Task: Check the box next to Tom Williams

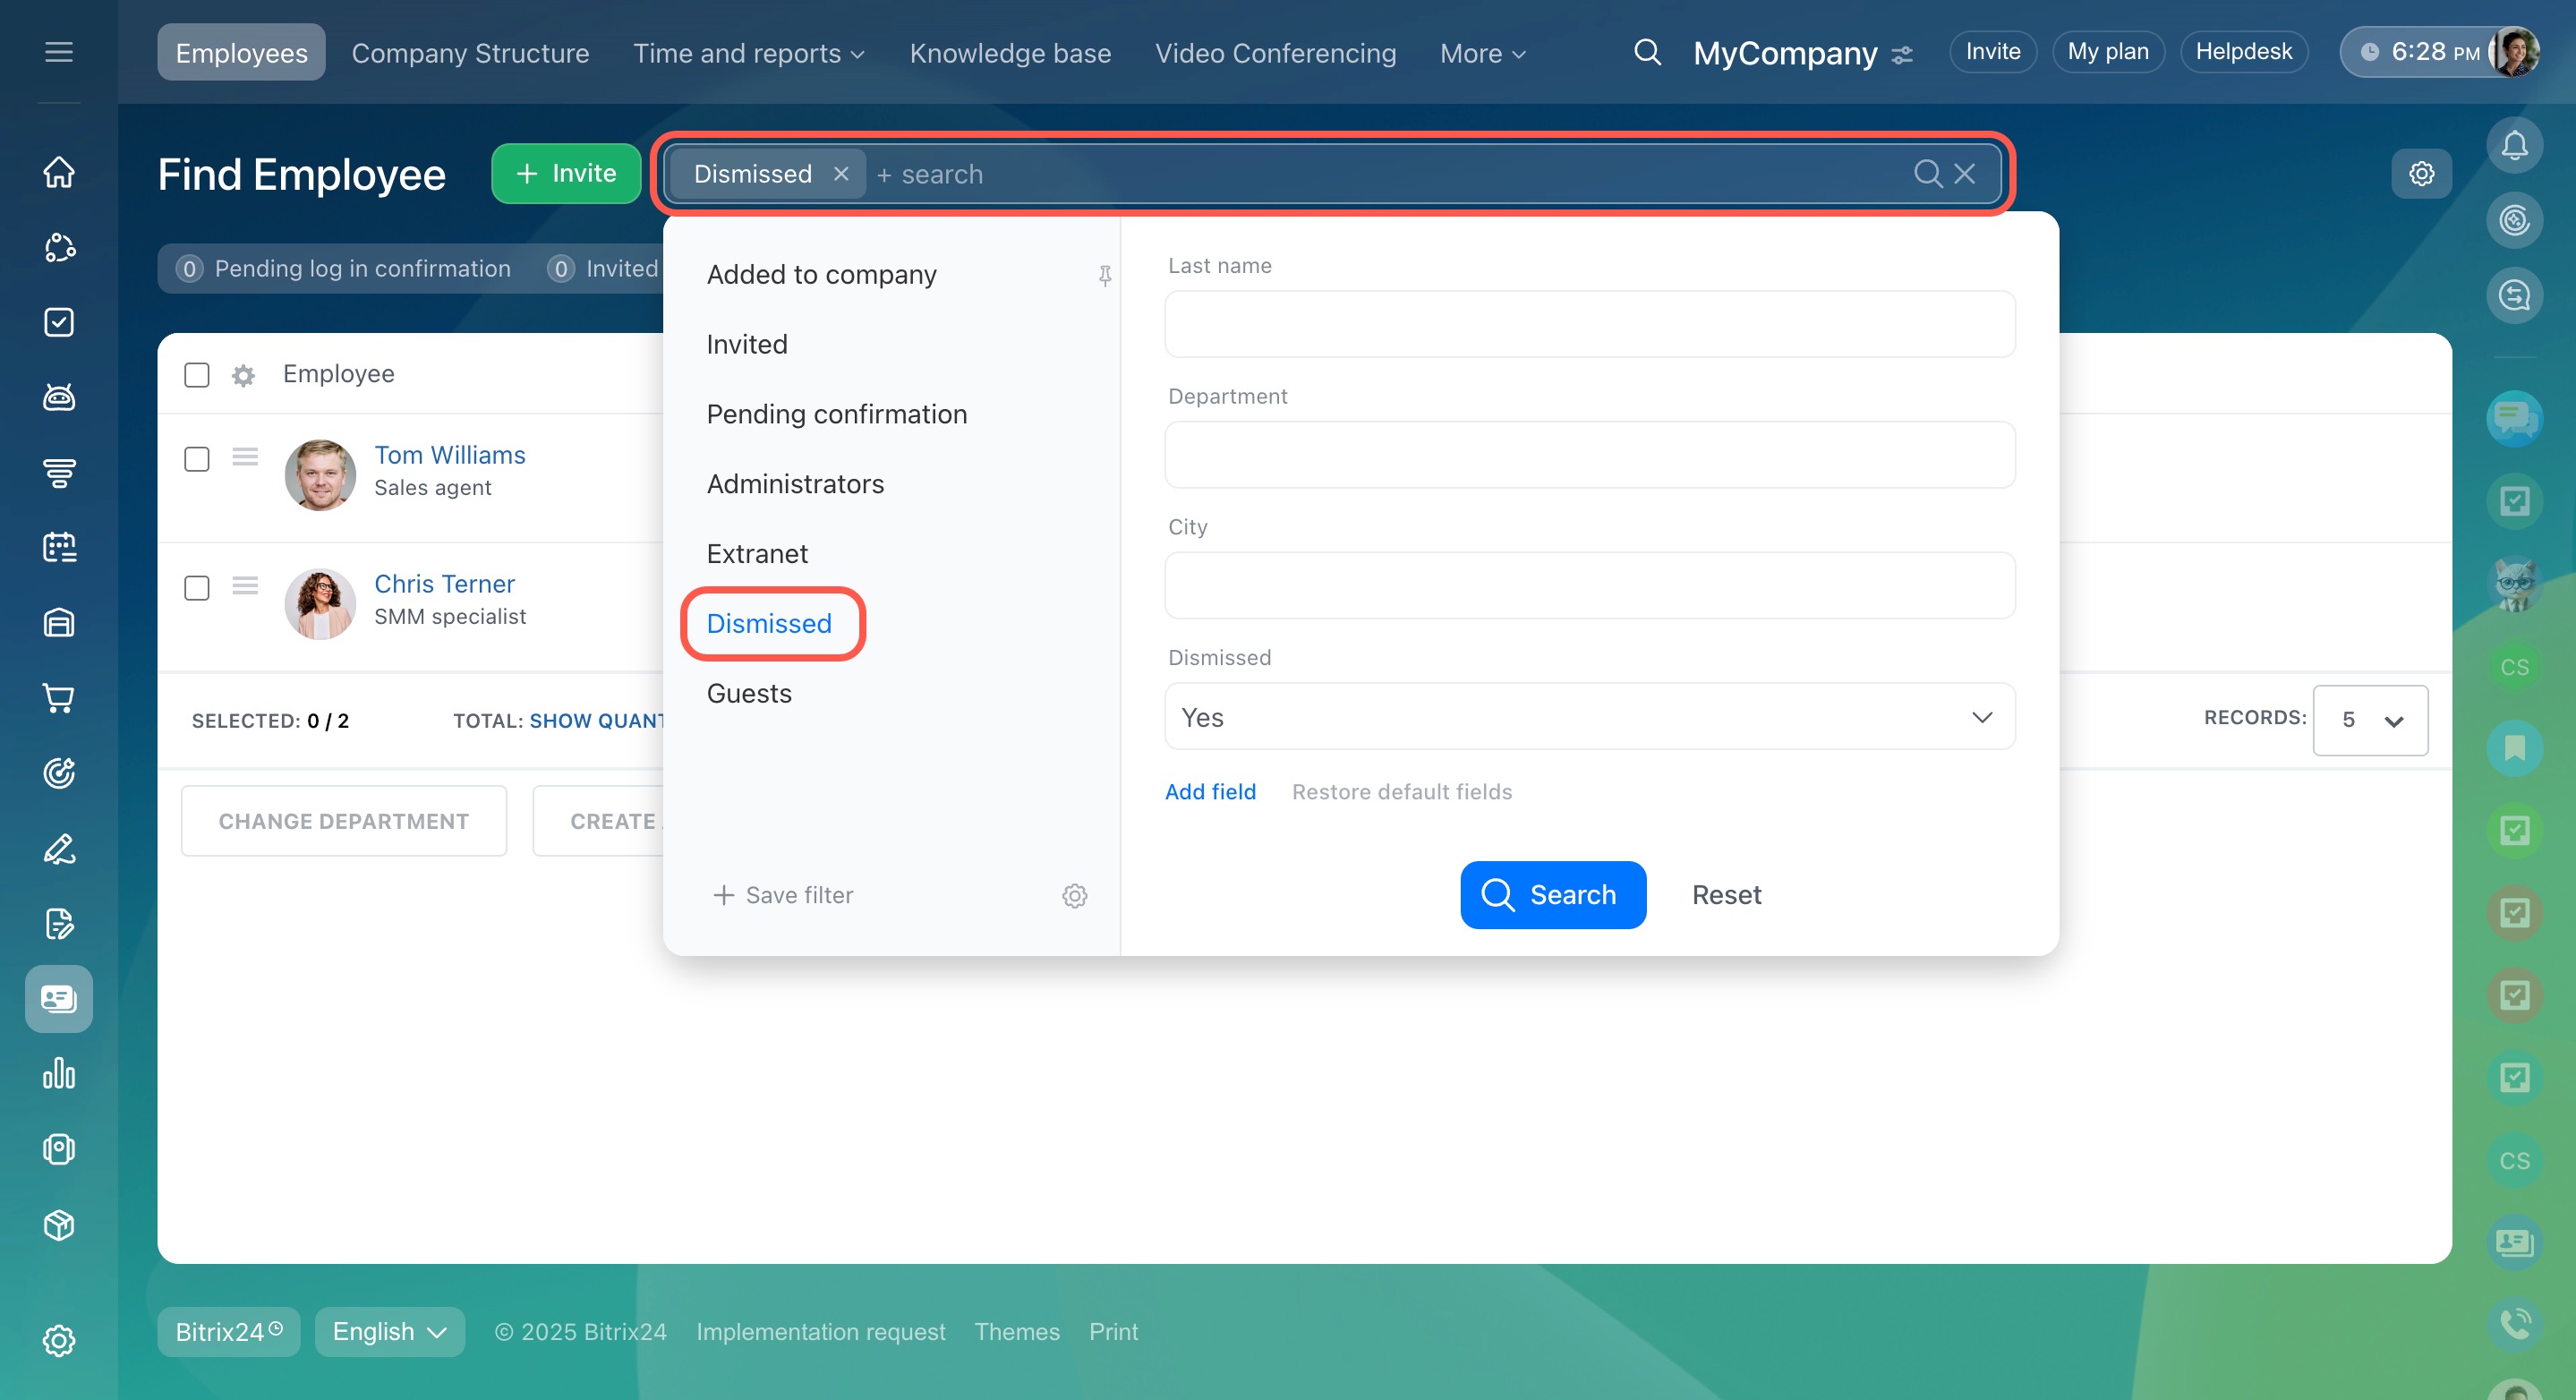Action: tap(197, 459)
